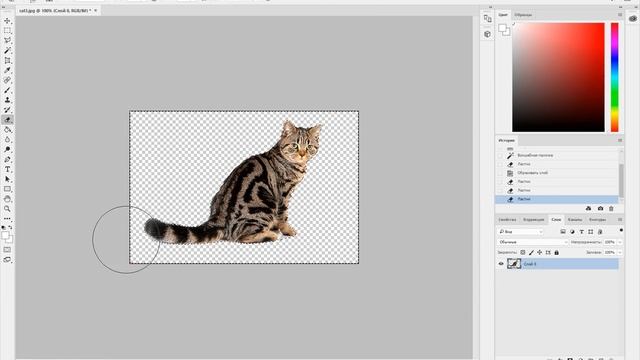Select the Path Selection tool
The width and height of the screenshot is (640, 360).
[x=7, y=179]
